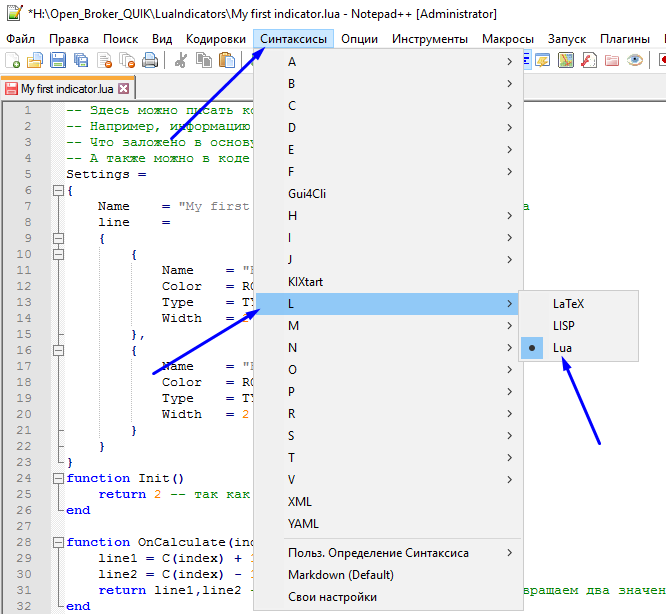666x614 pixels.
Task: Expand the M languages submenu
Action: click(x=388, y=326)
